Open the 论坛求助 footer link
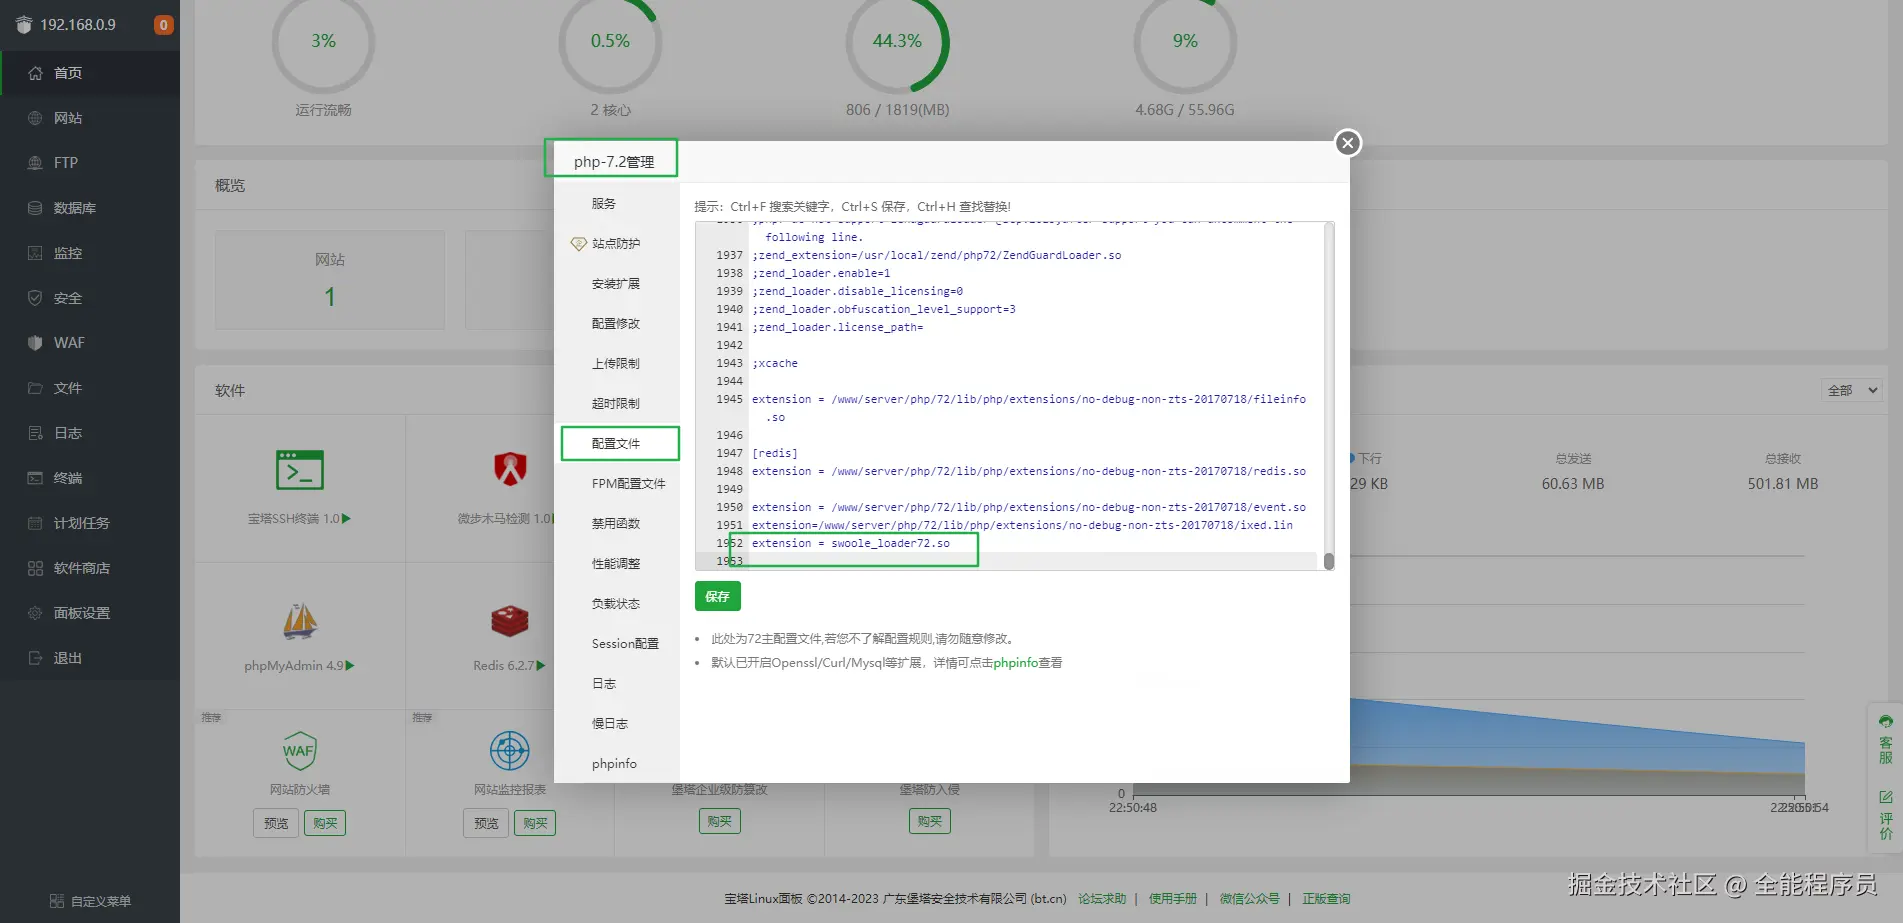Screen dimensions: 1903x923 (x=1102, y=899)
